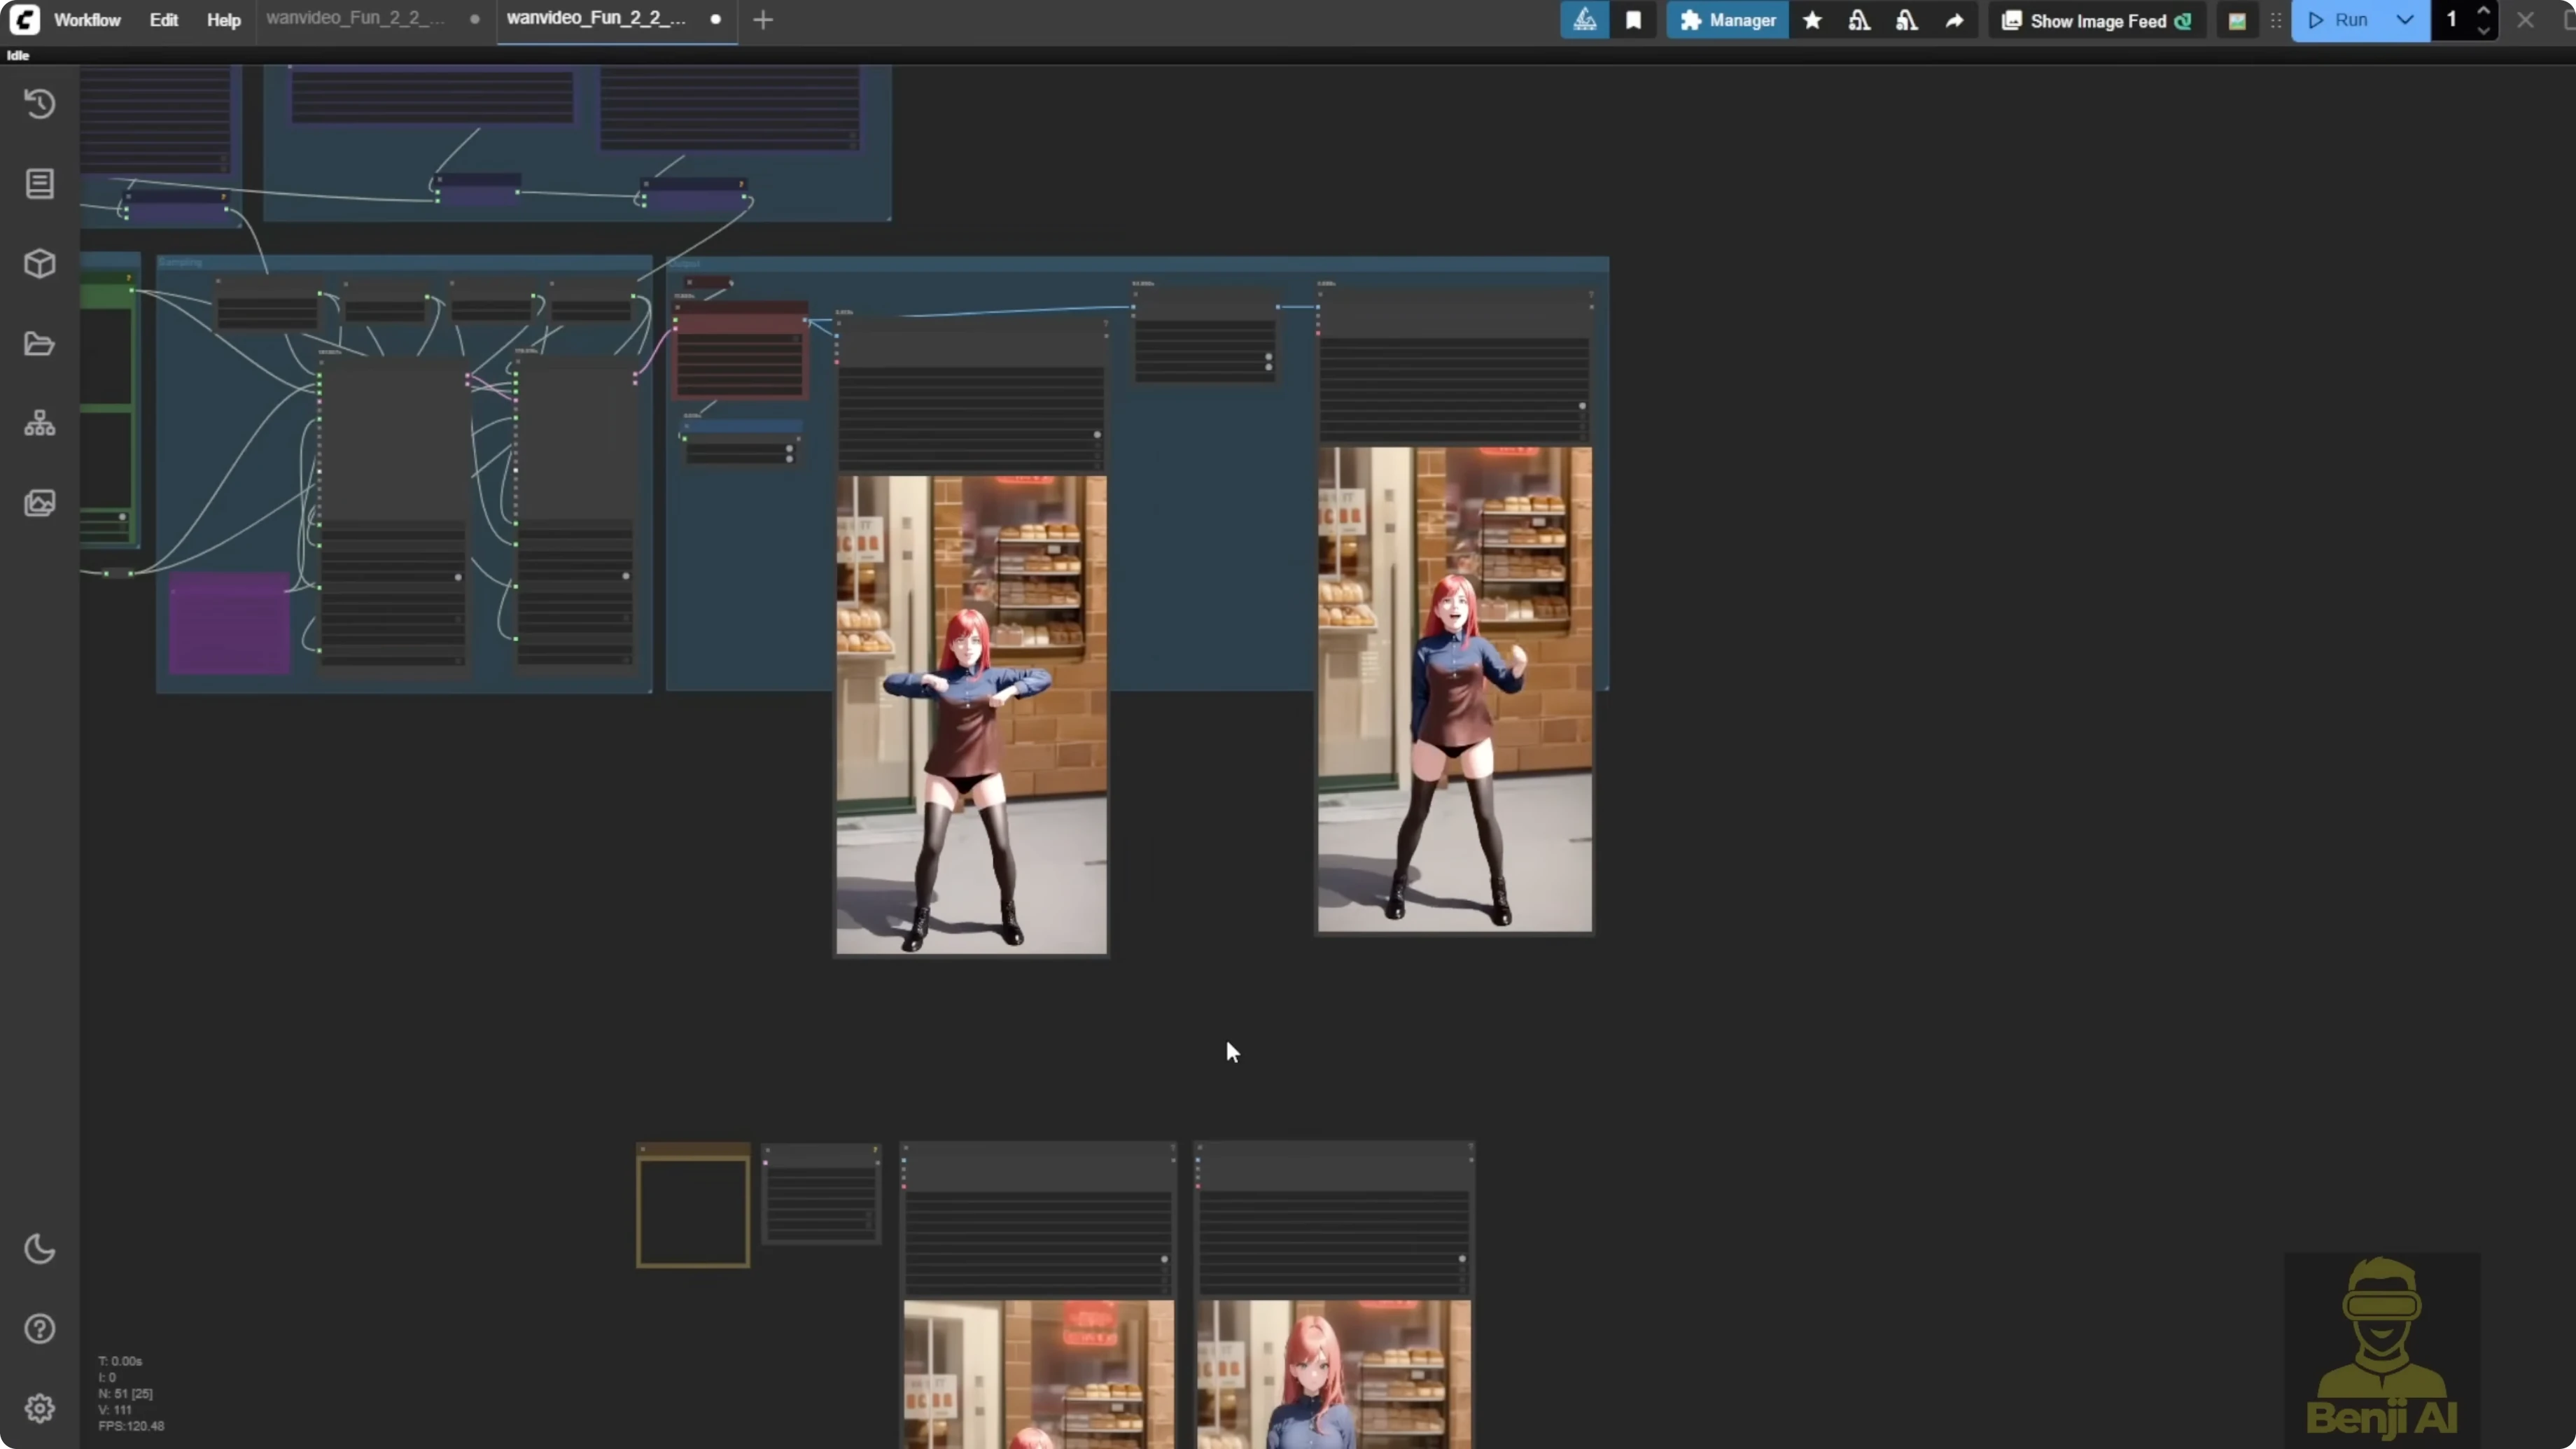
Task: Toggle dark mode with the moon icon
Action: click(40, 1249)
